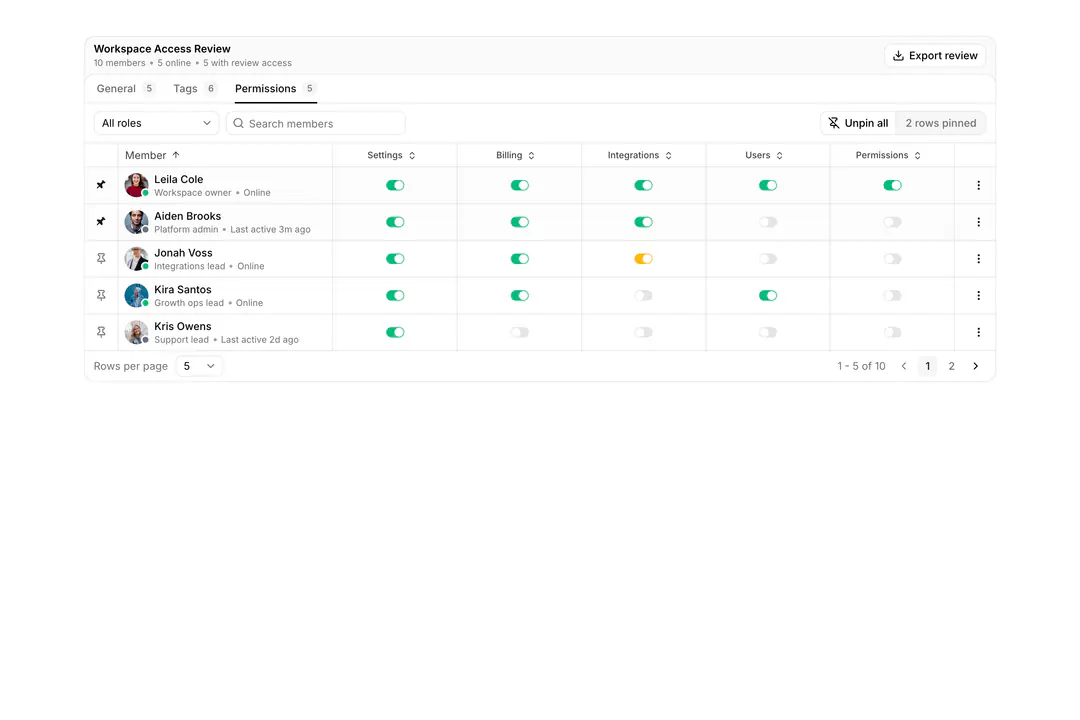Switch to the General tab
Image resolution: width=1080 pixels, height=720 pixels.
coord(125,88)
